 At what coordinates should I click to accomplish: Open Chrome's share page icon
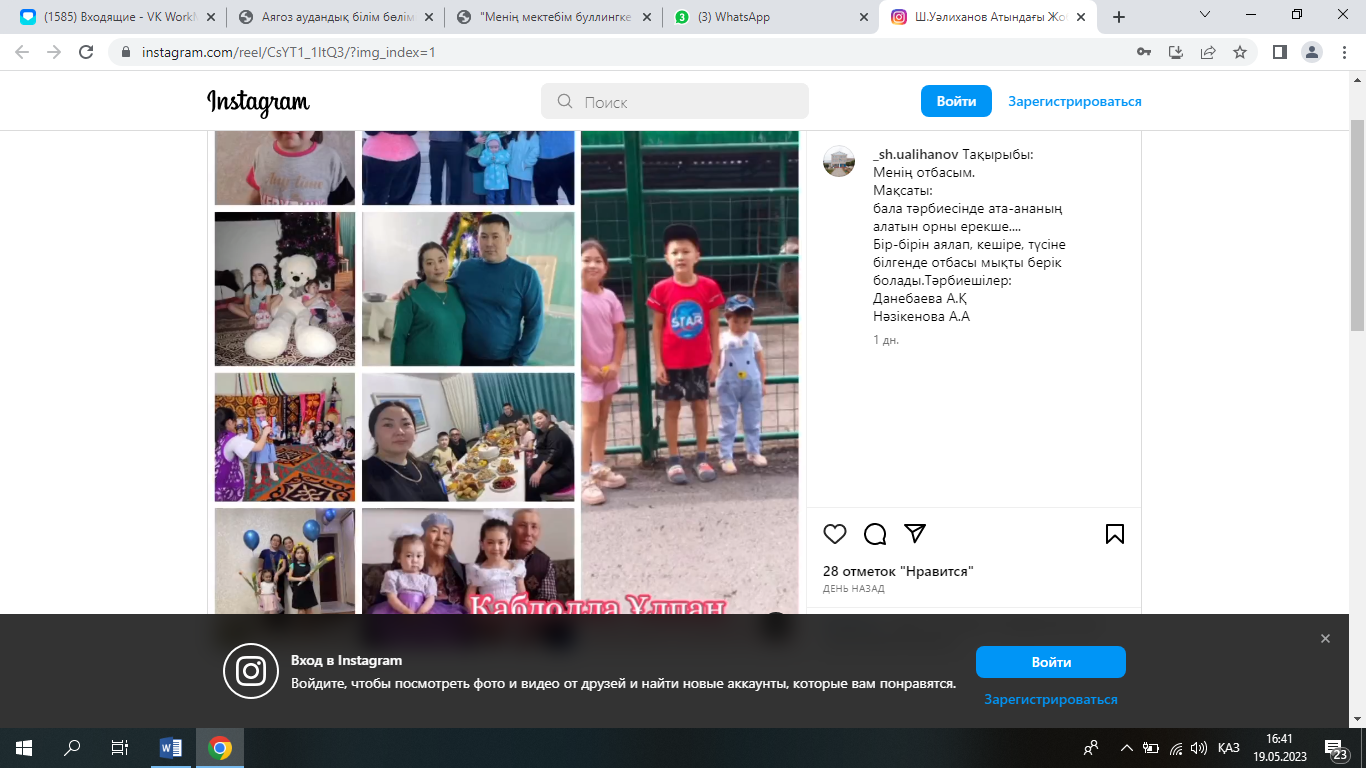1208,52
